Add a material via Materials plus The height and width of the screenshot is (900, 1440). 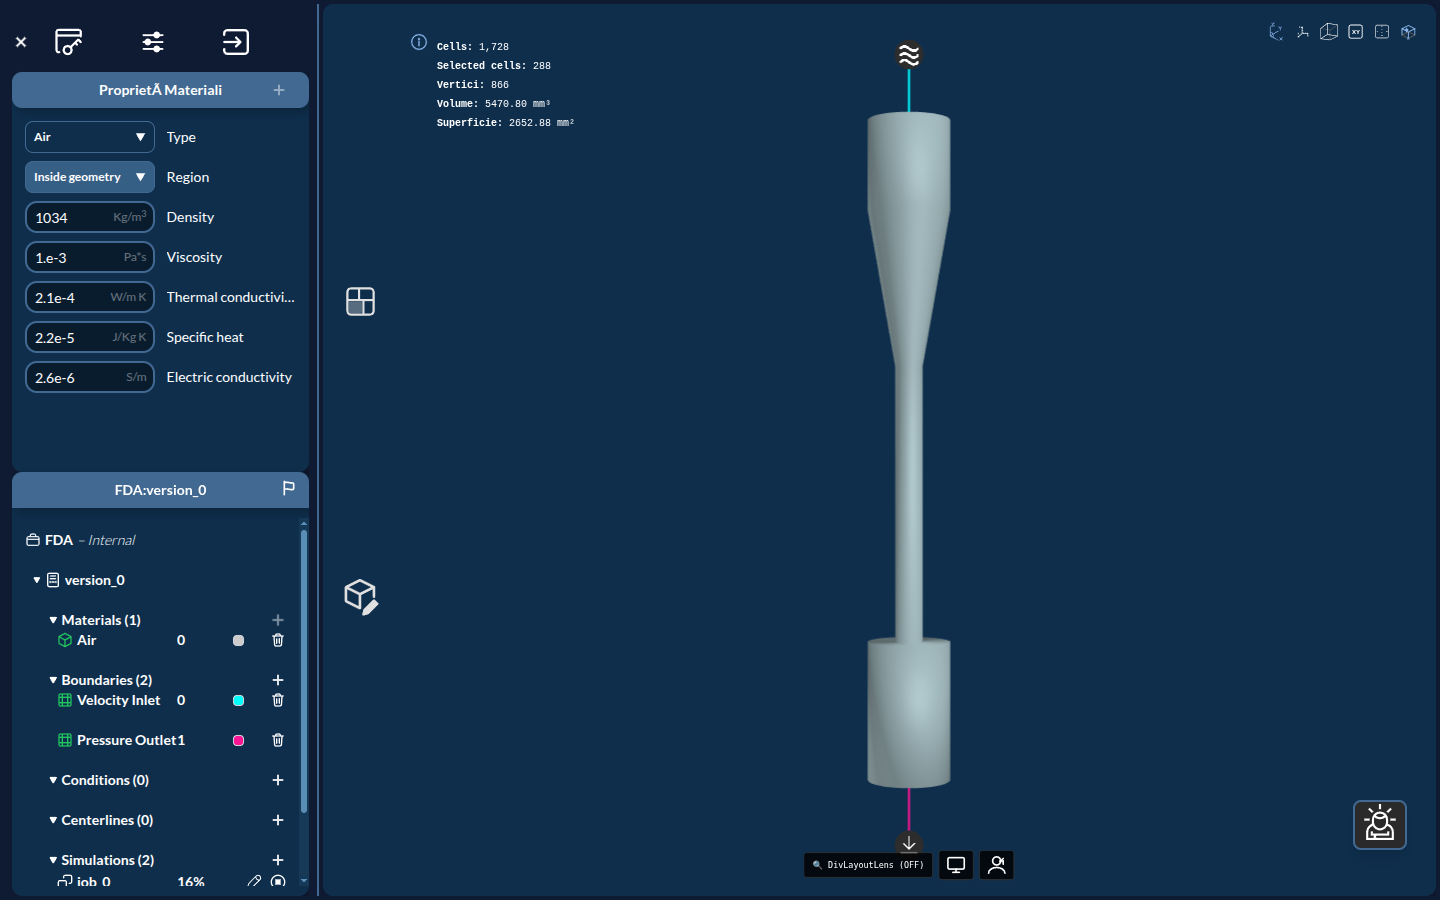278,620
